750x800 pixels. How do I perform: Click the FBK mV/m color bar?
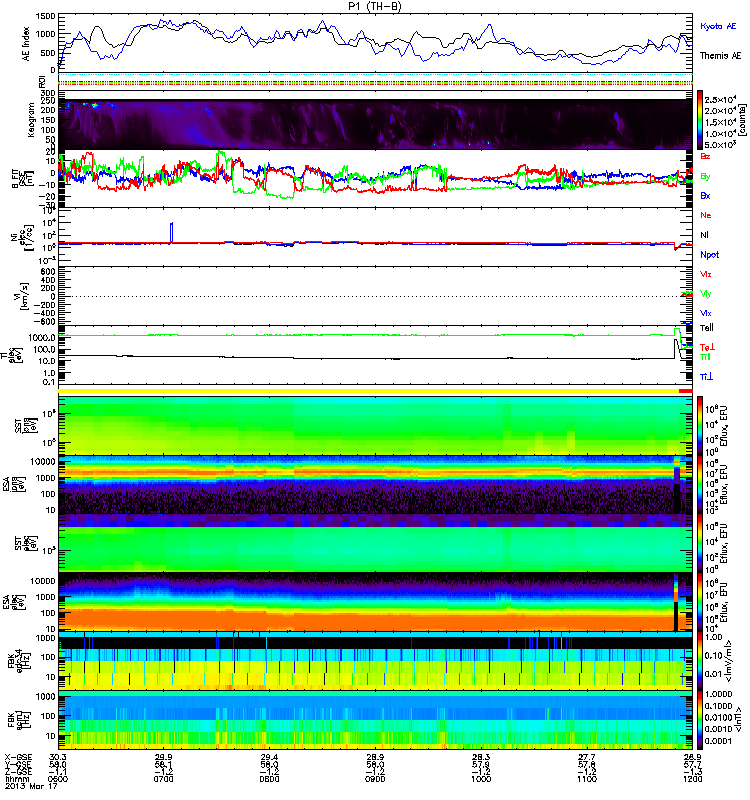point(699,662)
